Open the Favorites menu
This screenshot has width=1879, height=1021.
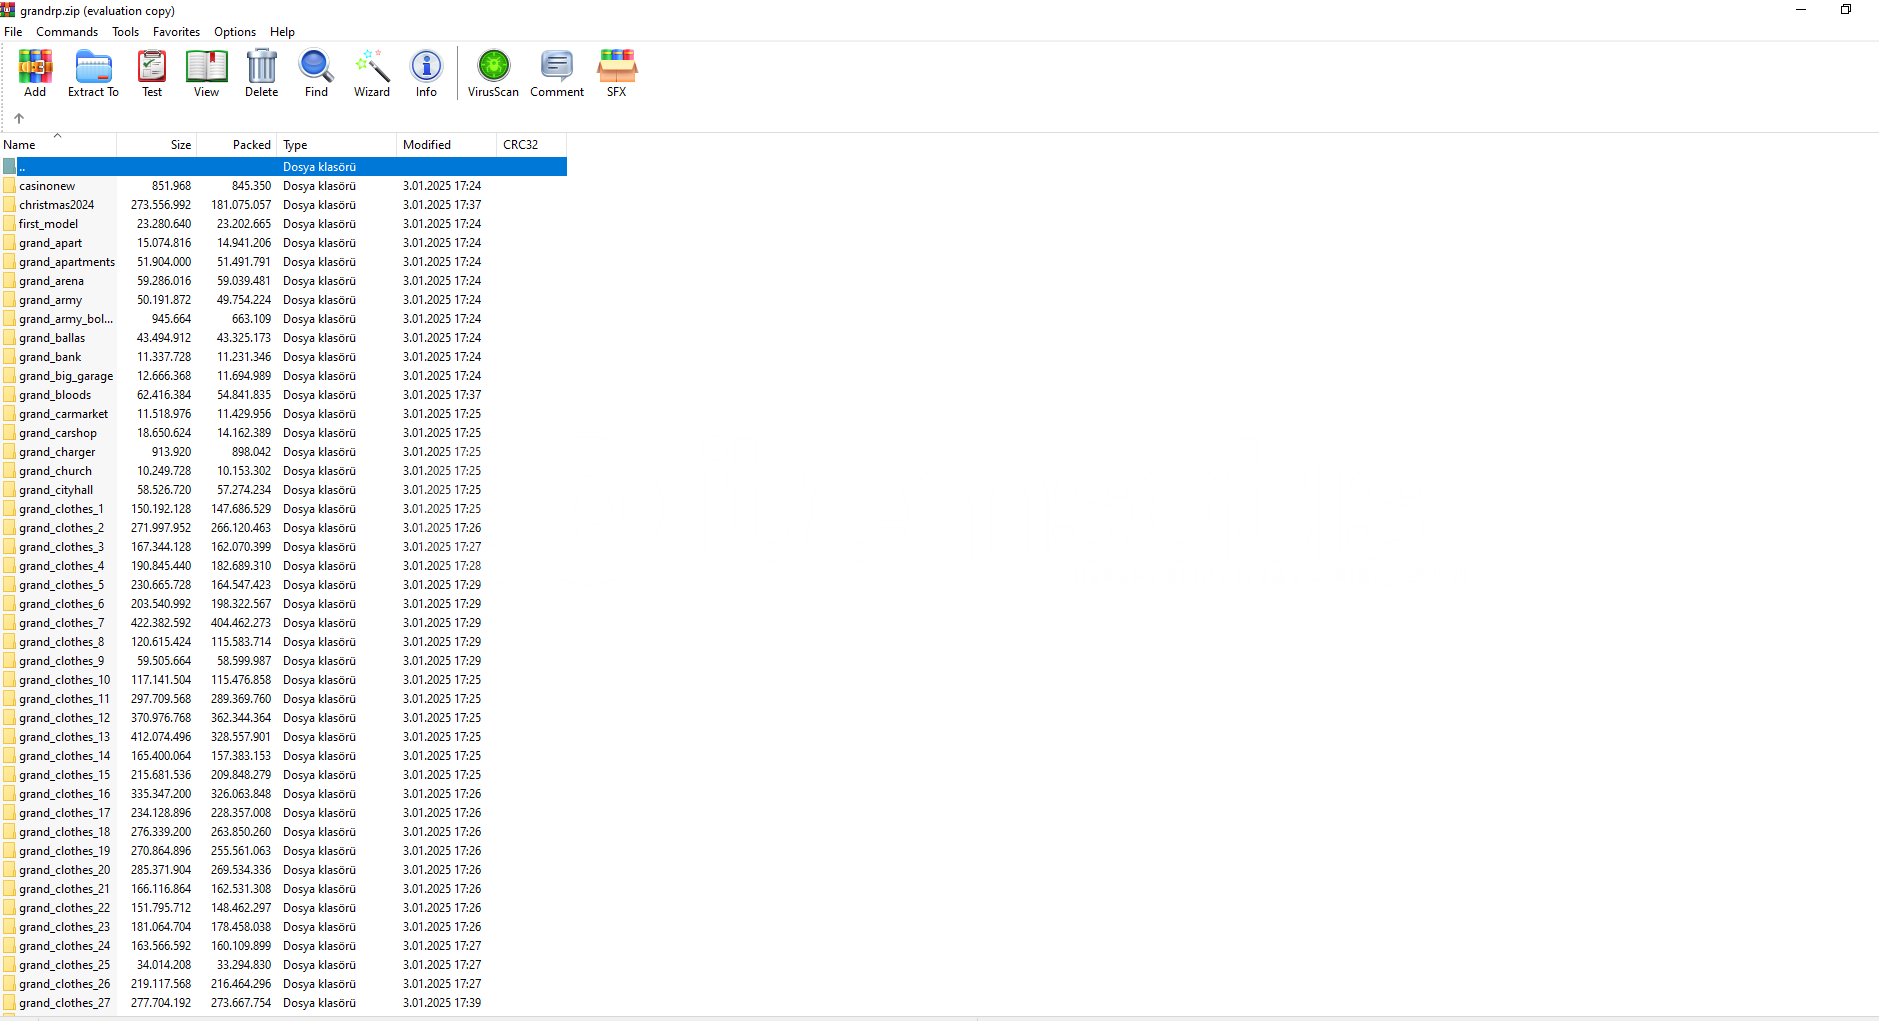coord(177,32)
